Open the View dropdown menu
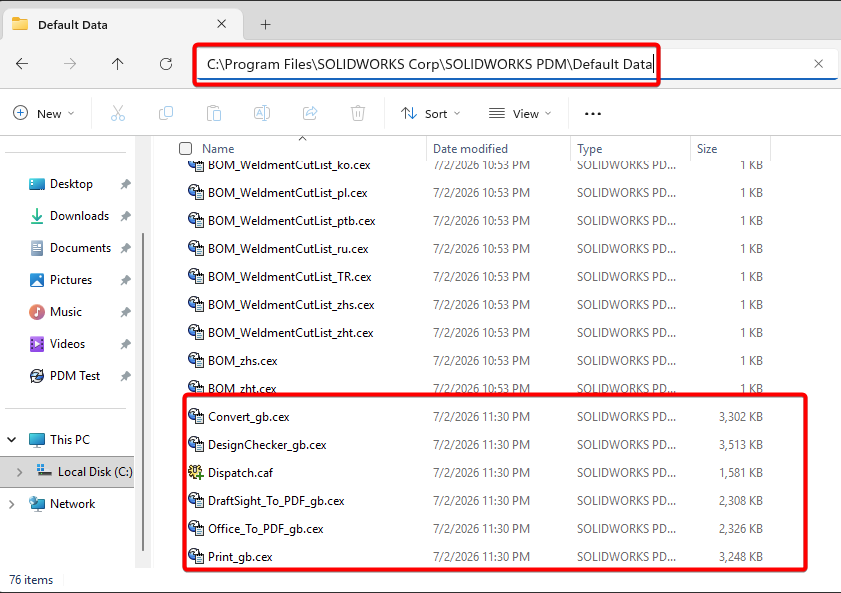The height and width of the screenshot is (593, 841). tap(520, 114)
